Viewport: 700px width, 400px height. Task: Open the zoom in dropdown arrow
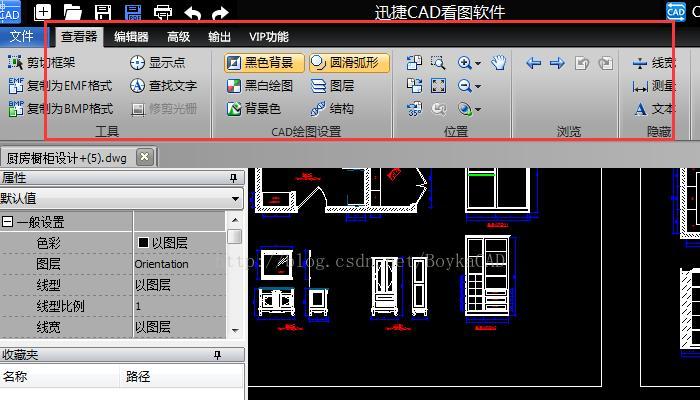click(x=478, y=63)
